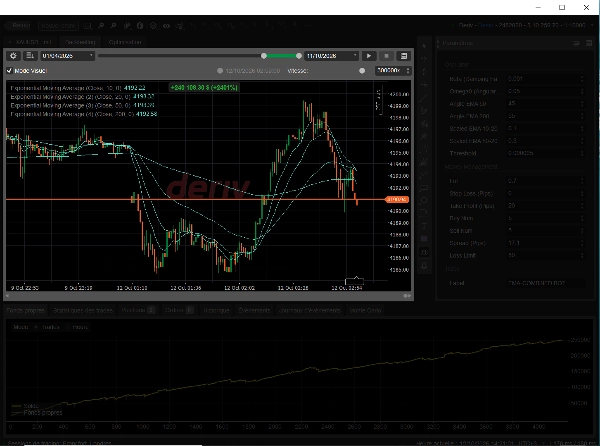Open backtesting settings gear icon
This screenshot has height=446, width=600.
tap(13, 56)
